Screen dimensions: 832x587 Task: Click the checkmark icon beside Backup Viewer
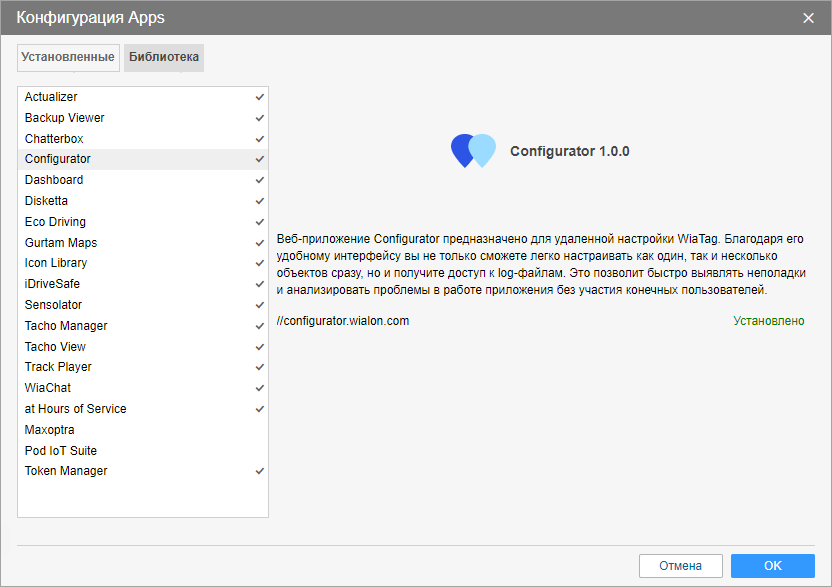click(x=259, y=118)
